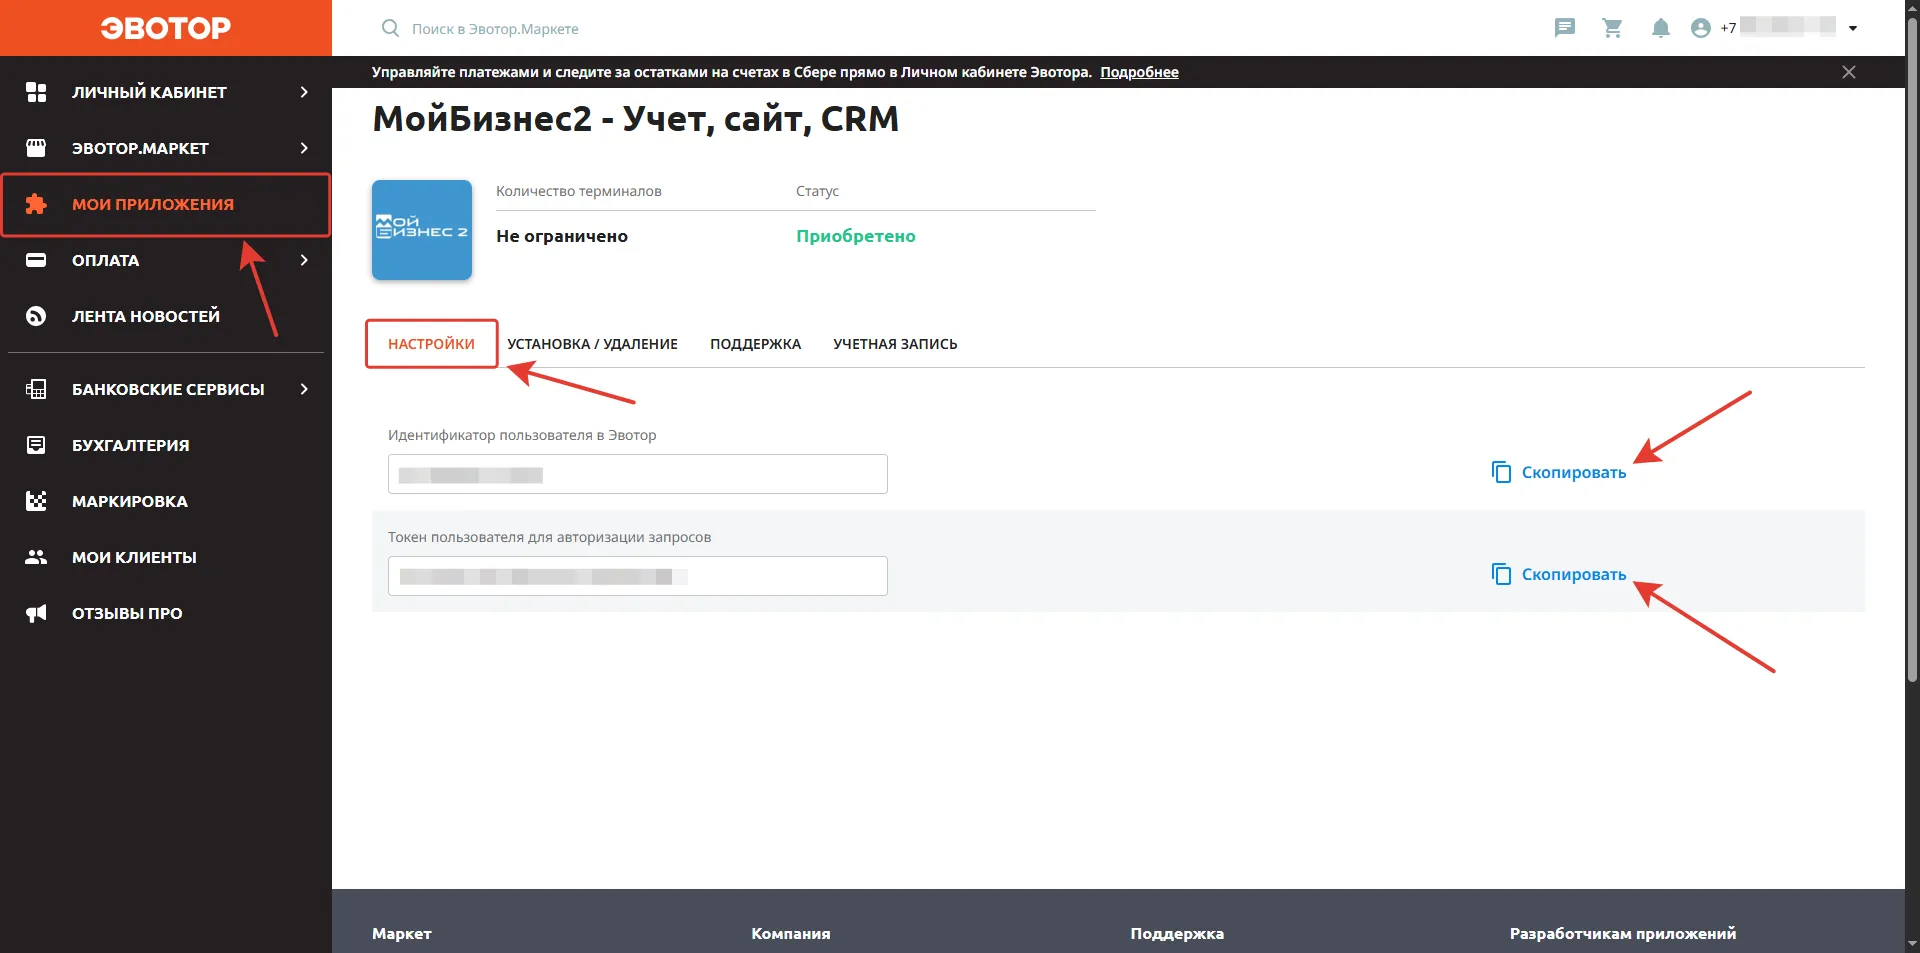Viewport: 1920px width, 953px height.
Task: Click the copy icon for authorization token
Action: point(1501,574)
